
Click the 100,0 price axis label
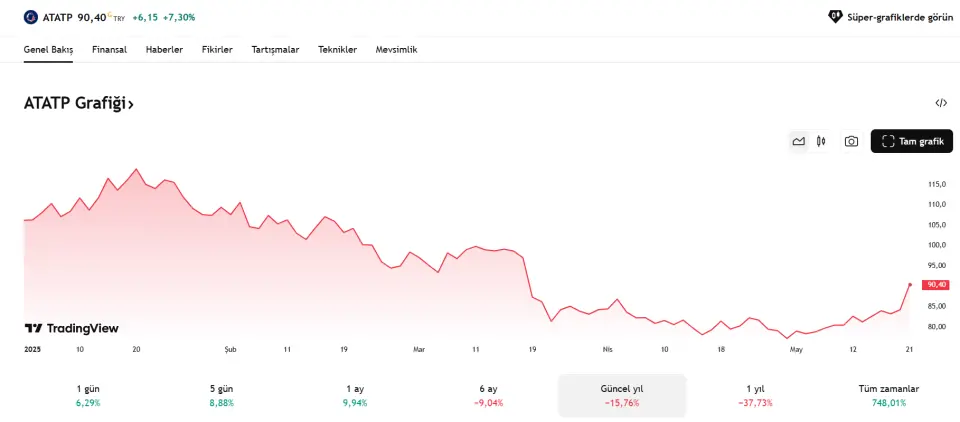[937, 245]
